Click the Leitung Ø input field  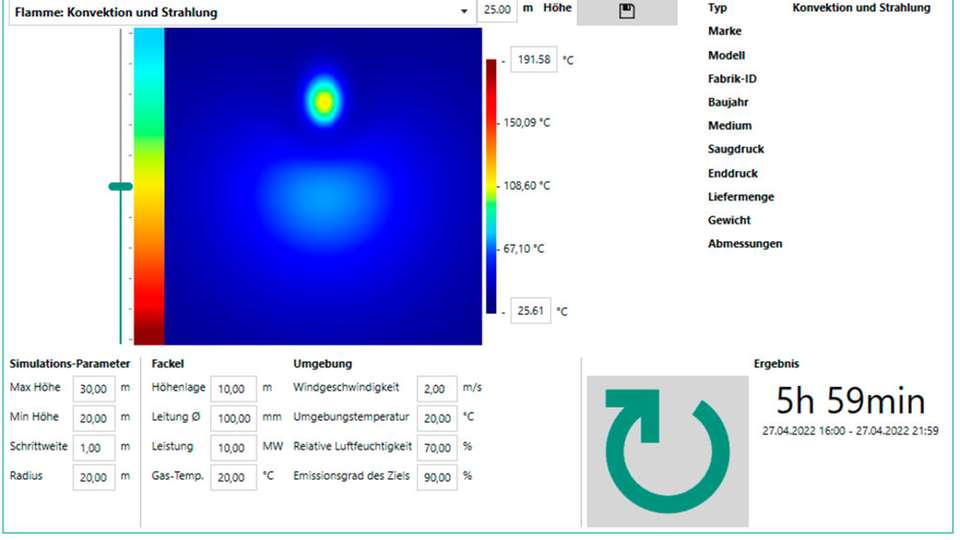pyautogui.click(x=233, y=418)
